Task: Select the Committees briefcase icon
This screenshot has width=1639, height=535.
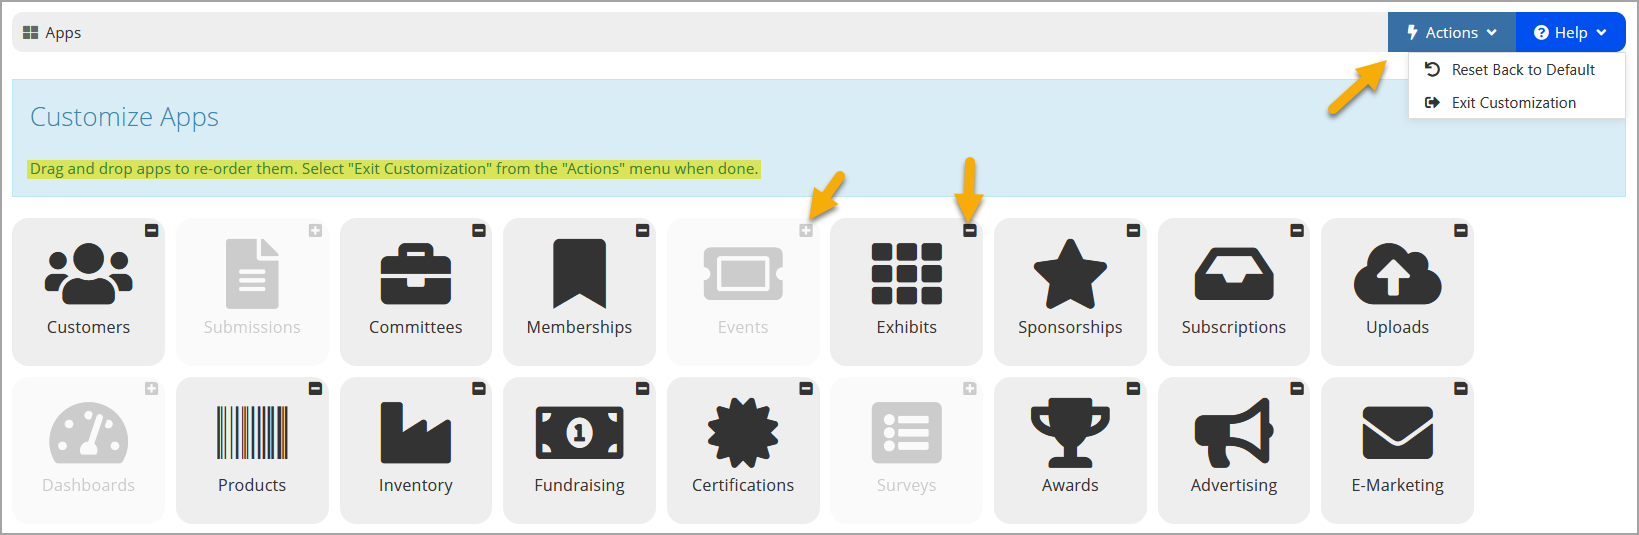Action: point(416,274)
